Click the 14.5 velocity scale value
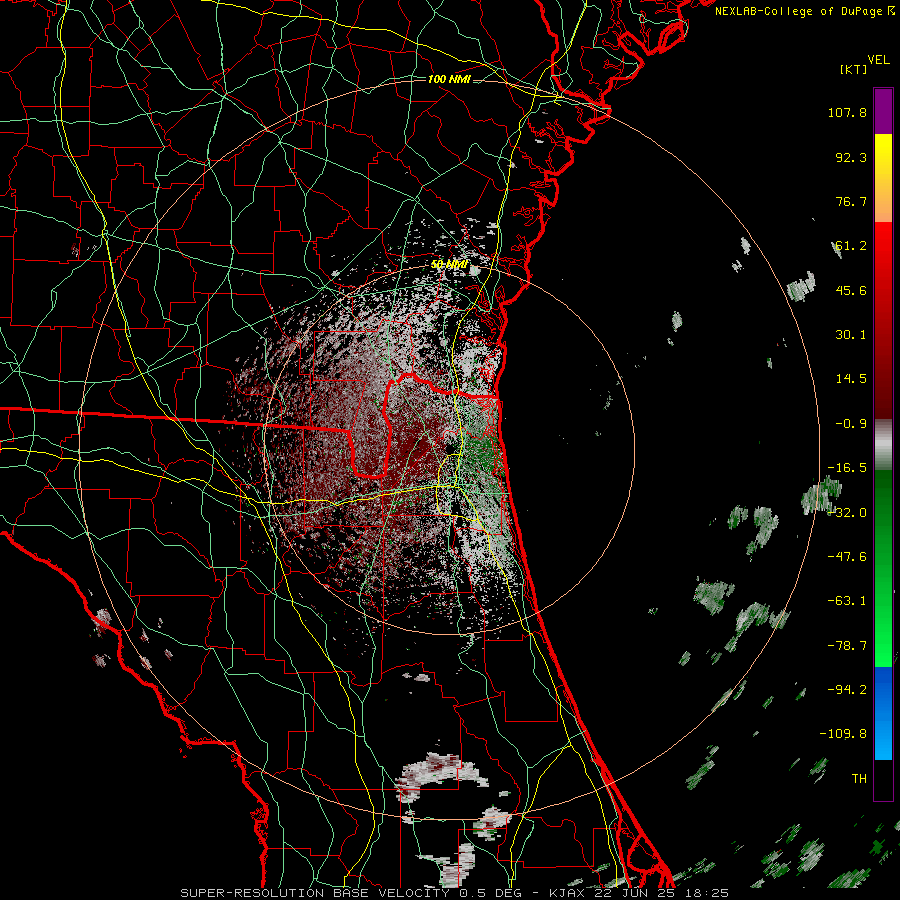The width and height of the screenshot is (900, 900). tap(851, 379)
